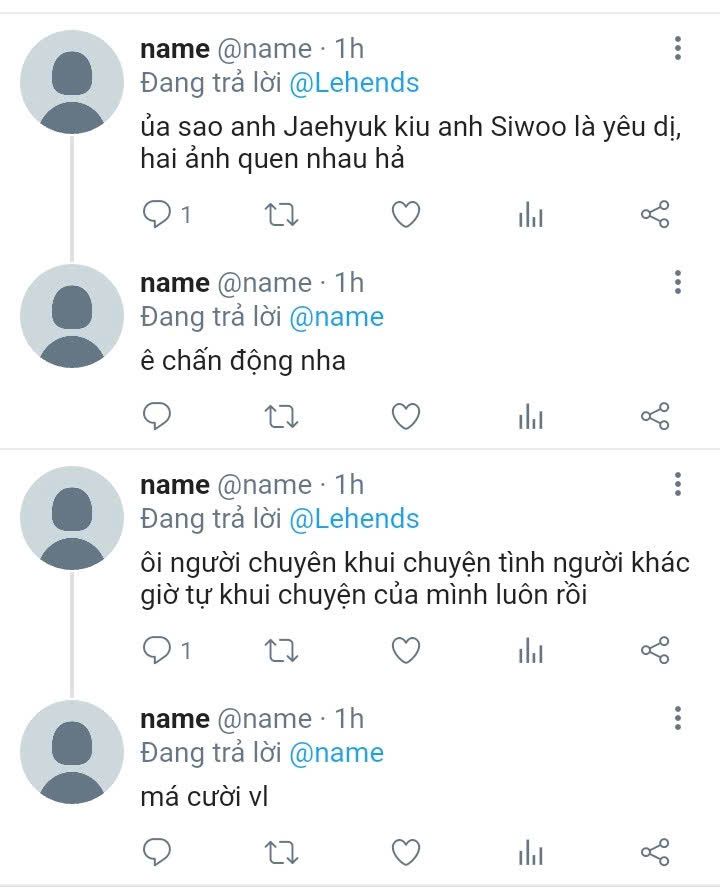Open @name mention above "má cười vl"
The height and width of the screenshot is (888, 720).
[336, 752]
